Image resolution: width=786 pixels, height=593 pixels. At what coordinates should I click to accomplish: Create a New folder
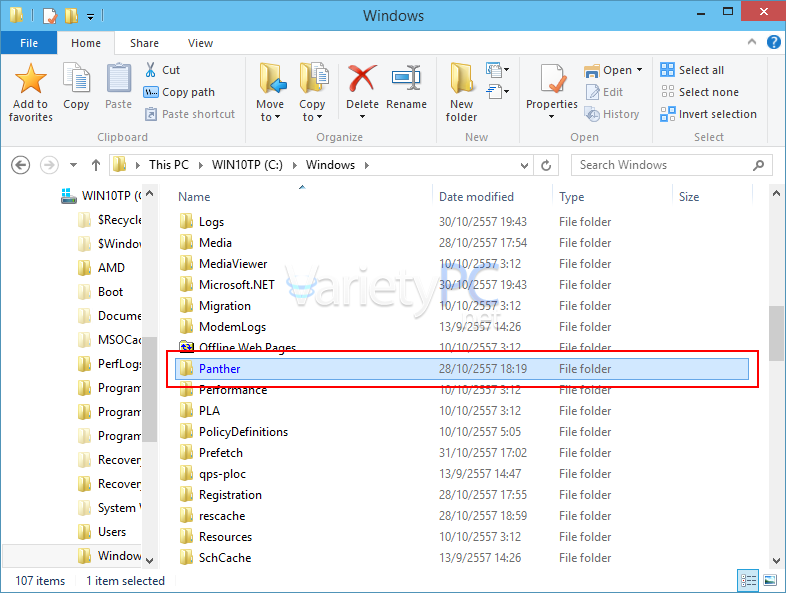[x=462, y=93]
